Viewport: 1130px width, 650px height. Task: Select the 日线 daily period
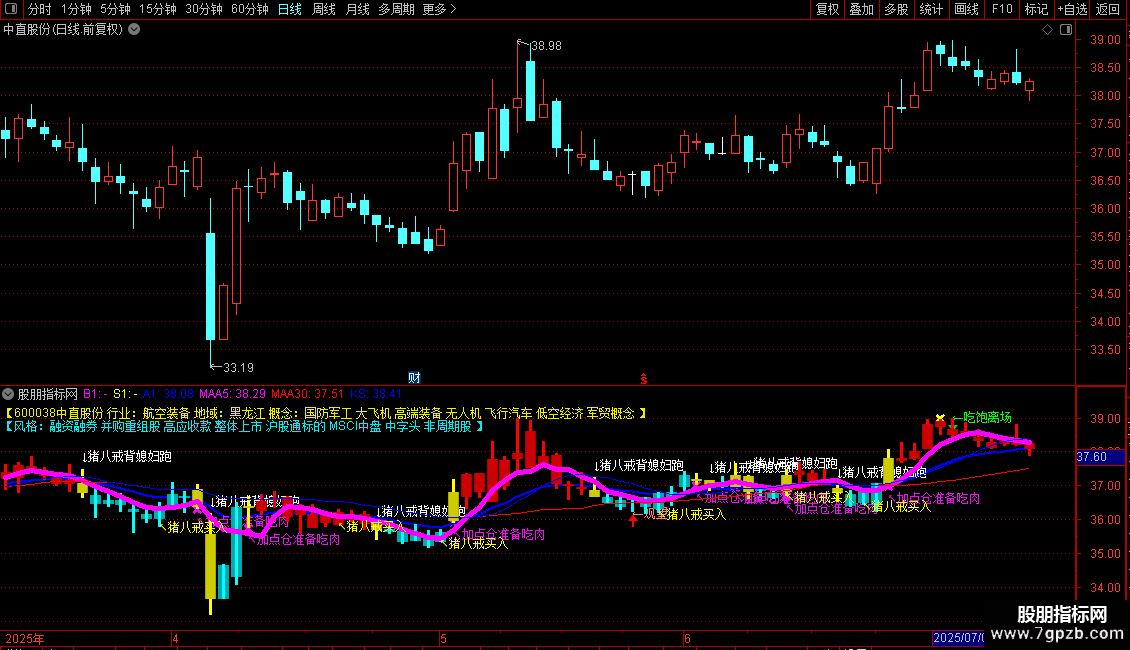coord(290,9)
